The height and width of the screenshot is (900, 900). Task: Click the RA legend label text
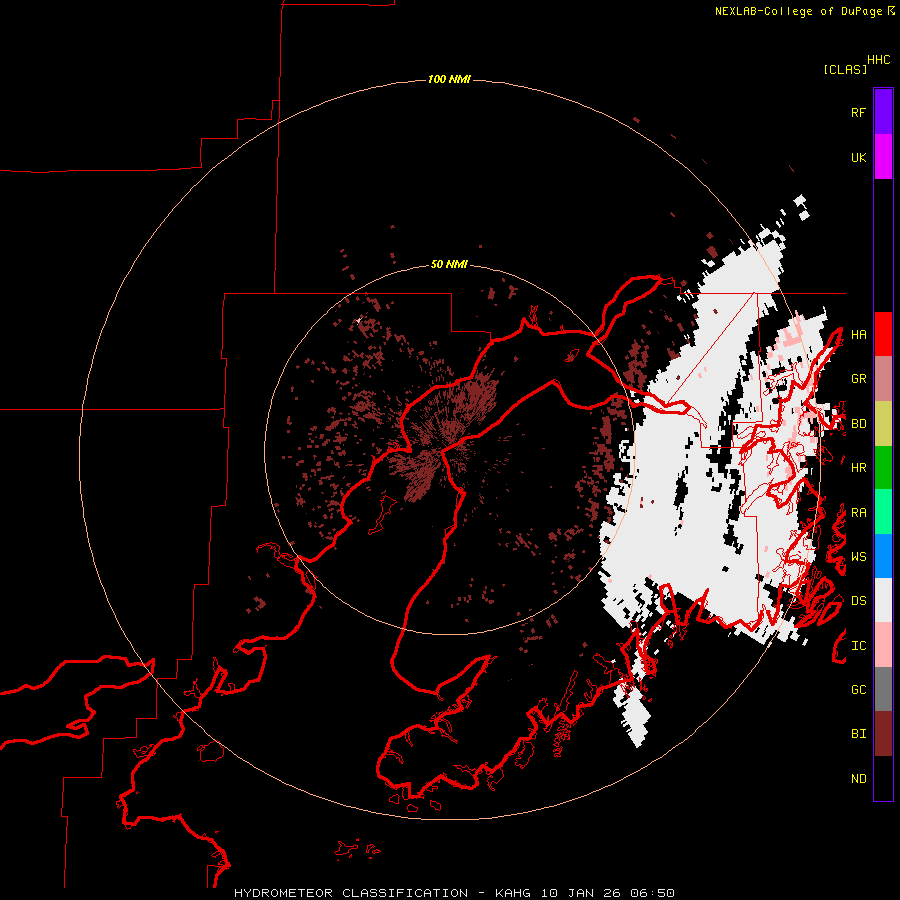click(x=858, y=513)
